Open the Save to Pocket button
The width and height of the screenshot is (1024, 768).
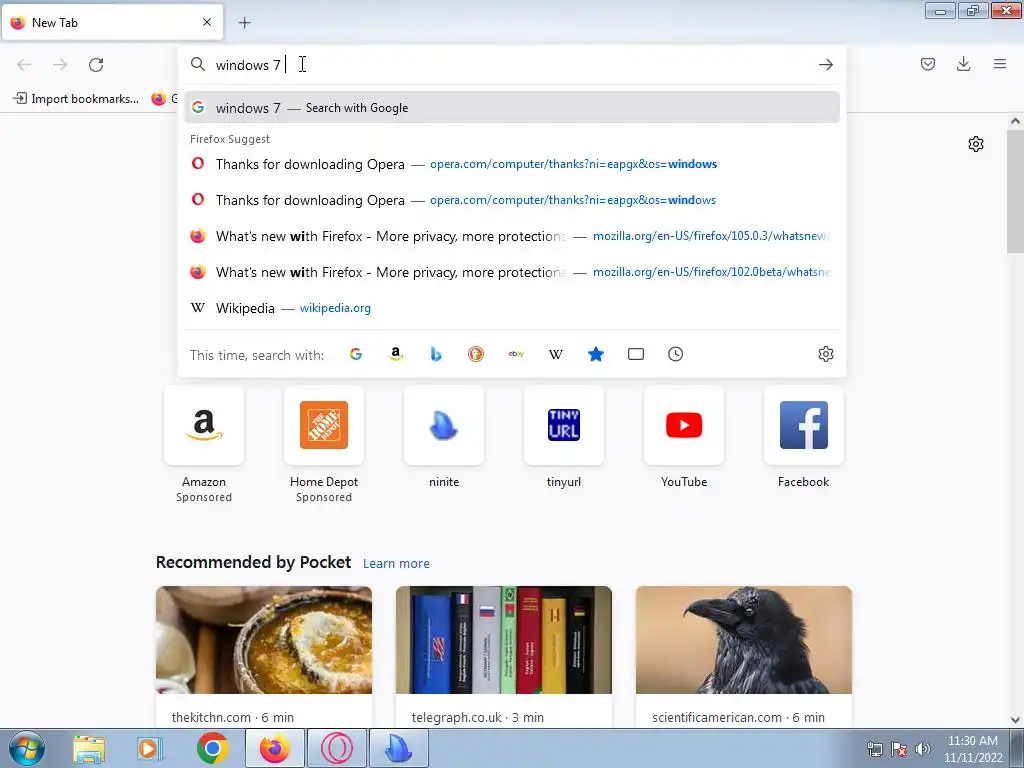(x=927, y=64)
